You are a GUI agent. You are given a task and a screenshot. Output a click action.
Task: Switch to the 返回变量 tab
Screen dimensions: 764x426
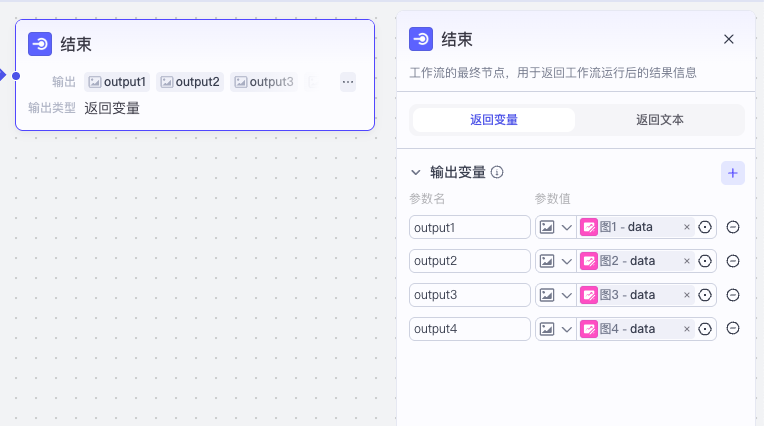pos(494,120)
